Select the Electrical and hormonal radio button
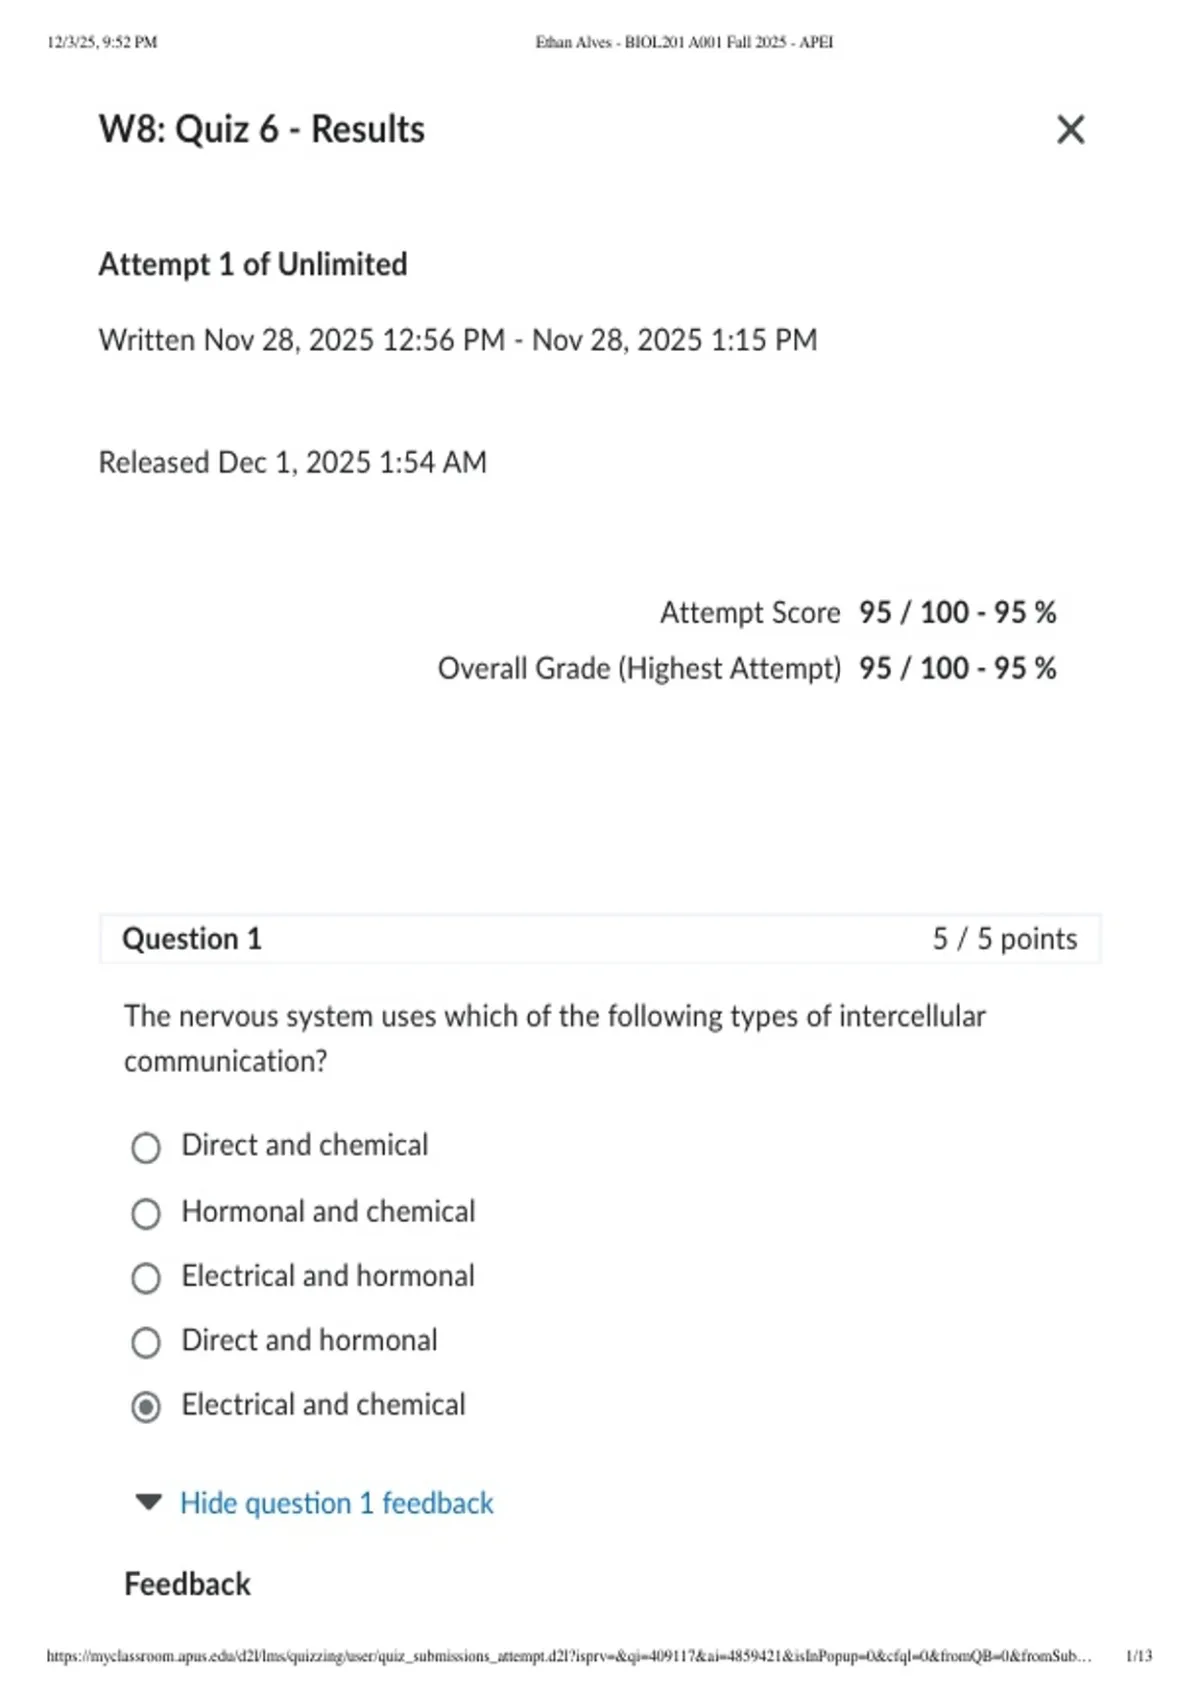The width and height of the screenshot is (1200, 1700). [x=146, y=1278]
